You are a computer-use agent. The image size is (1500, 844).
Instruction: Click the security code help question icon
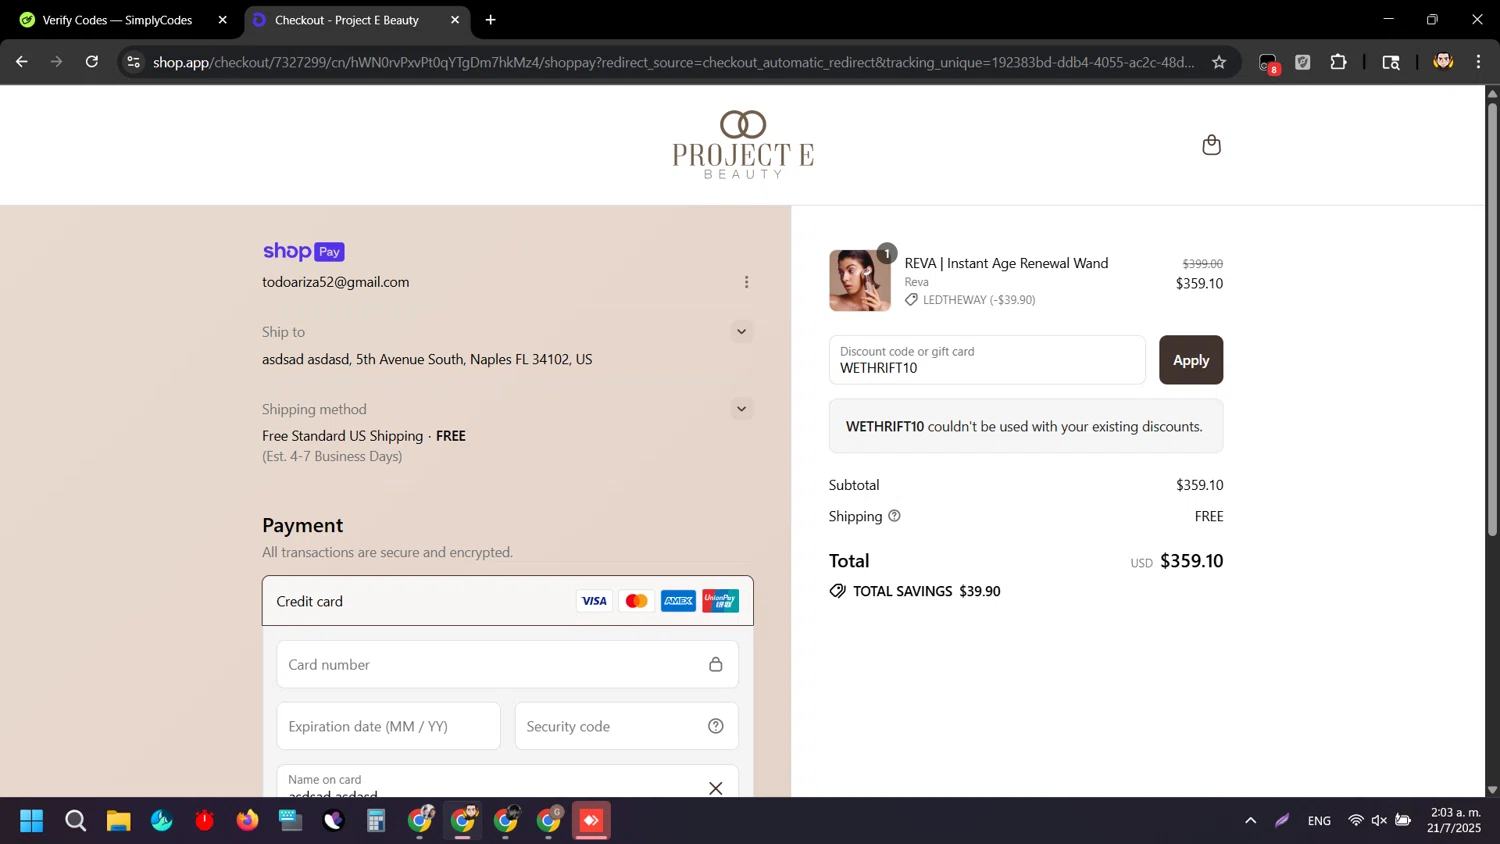click(x=715, y=726)
